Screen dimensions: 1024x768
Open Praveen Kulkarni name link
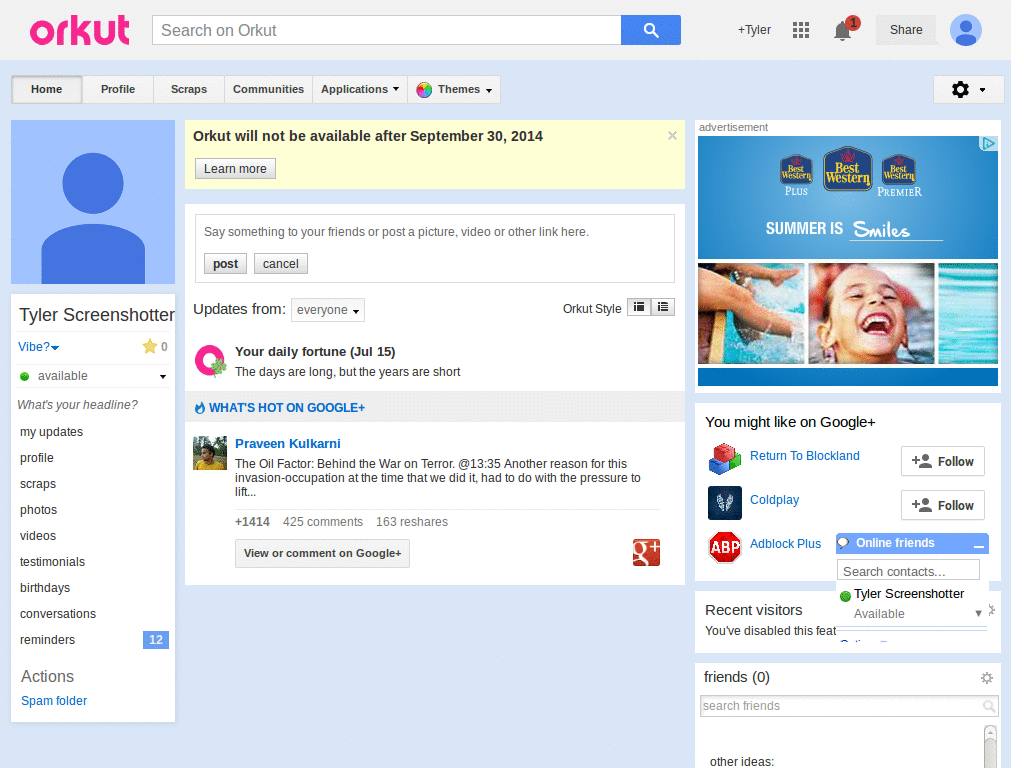point(288,443)
